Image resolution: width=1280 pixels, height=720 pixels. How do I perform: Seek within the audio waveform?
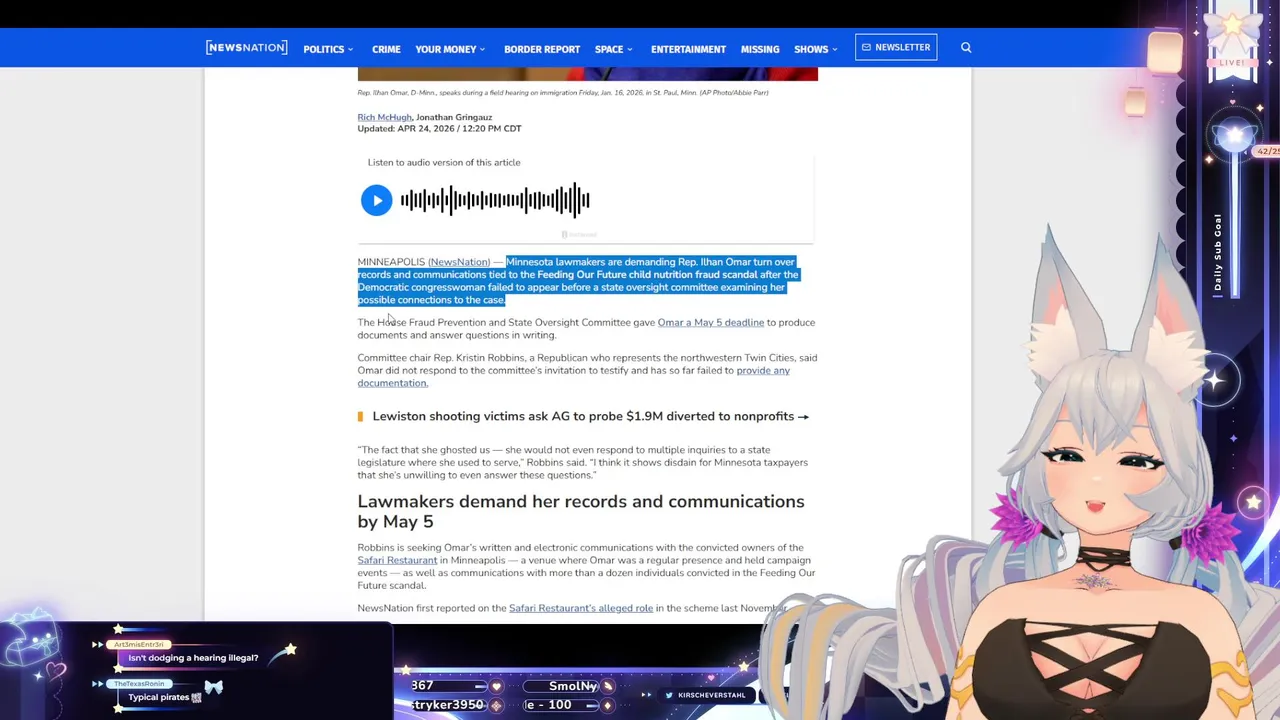click(x=495, y=200)
